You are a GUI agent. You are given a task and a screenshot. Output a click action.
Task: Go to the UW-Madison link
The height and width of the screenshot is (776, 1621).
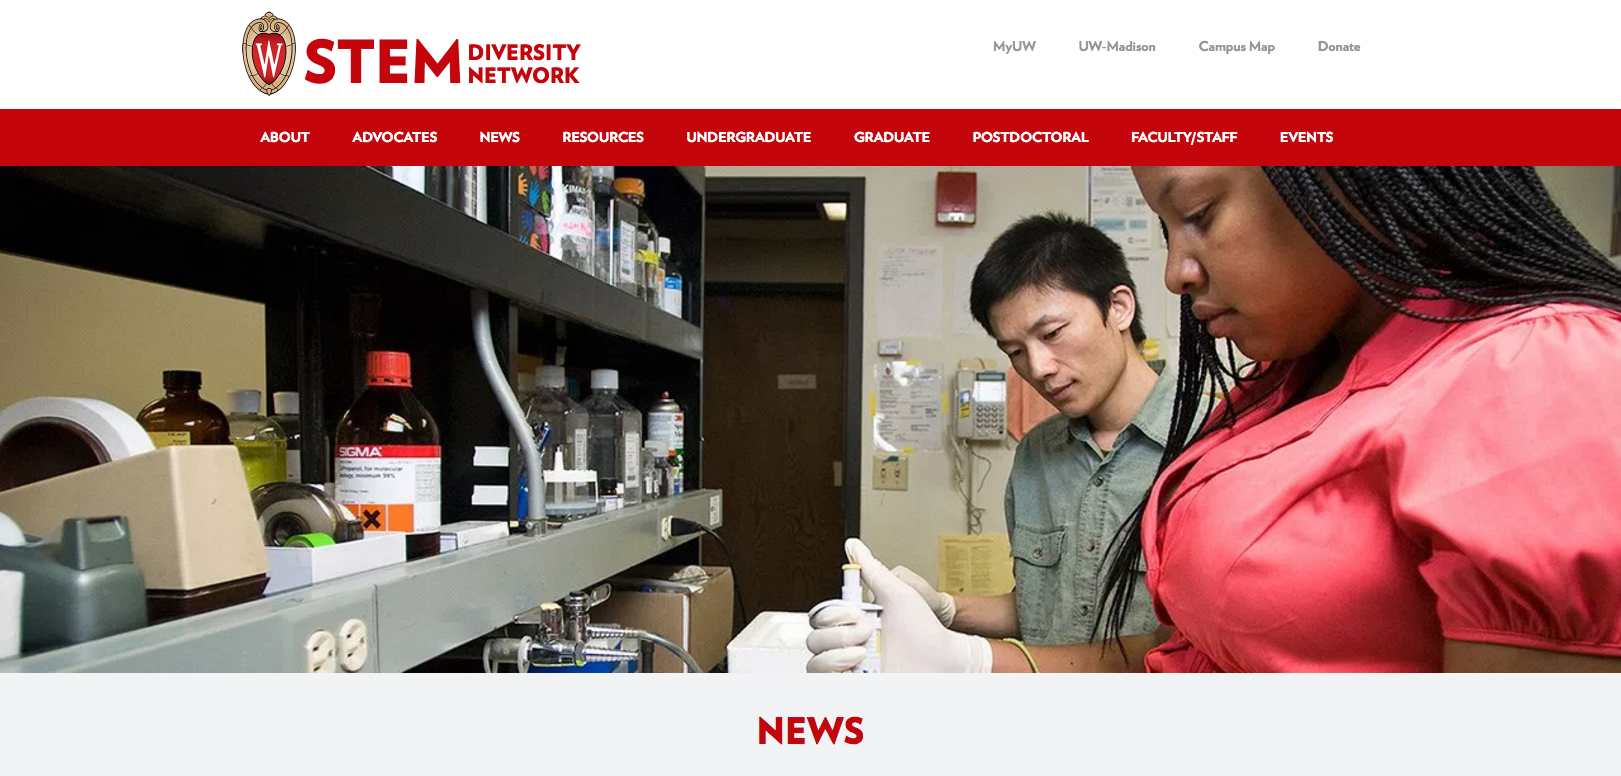1116,47
